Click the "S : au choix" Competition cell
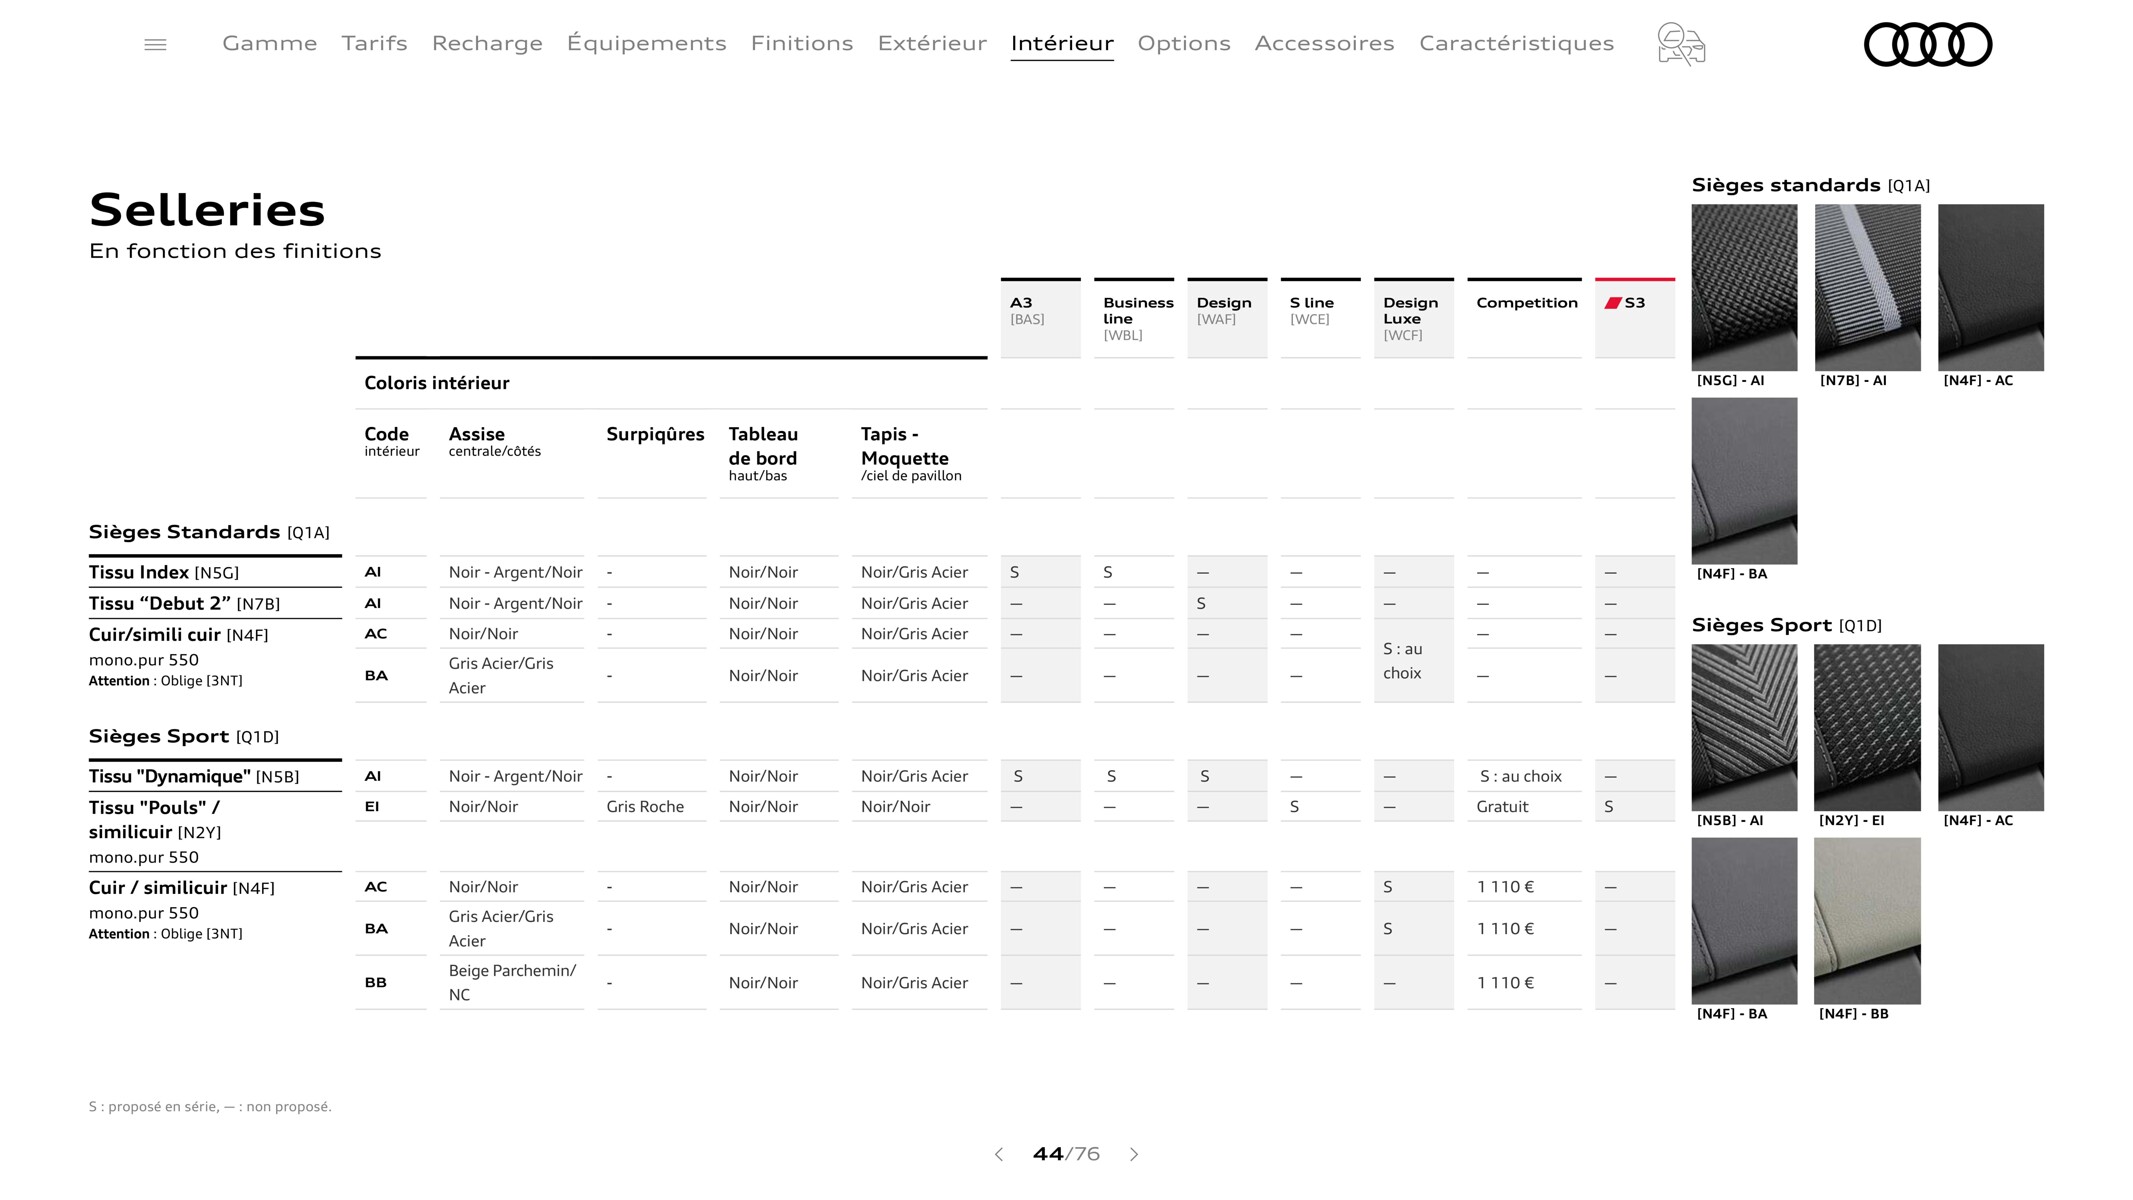The height and width of the screenshot is (1200, 2133). (1521, 776)
